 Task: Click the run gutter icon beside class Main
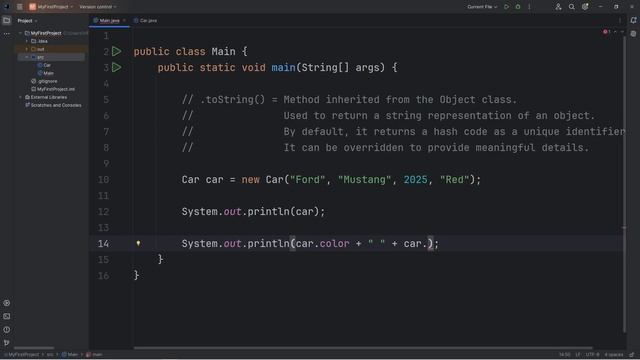(117, 51)
